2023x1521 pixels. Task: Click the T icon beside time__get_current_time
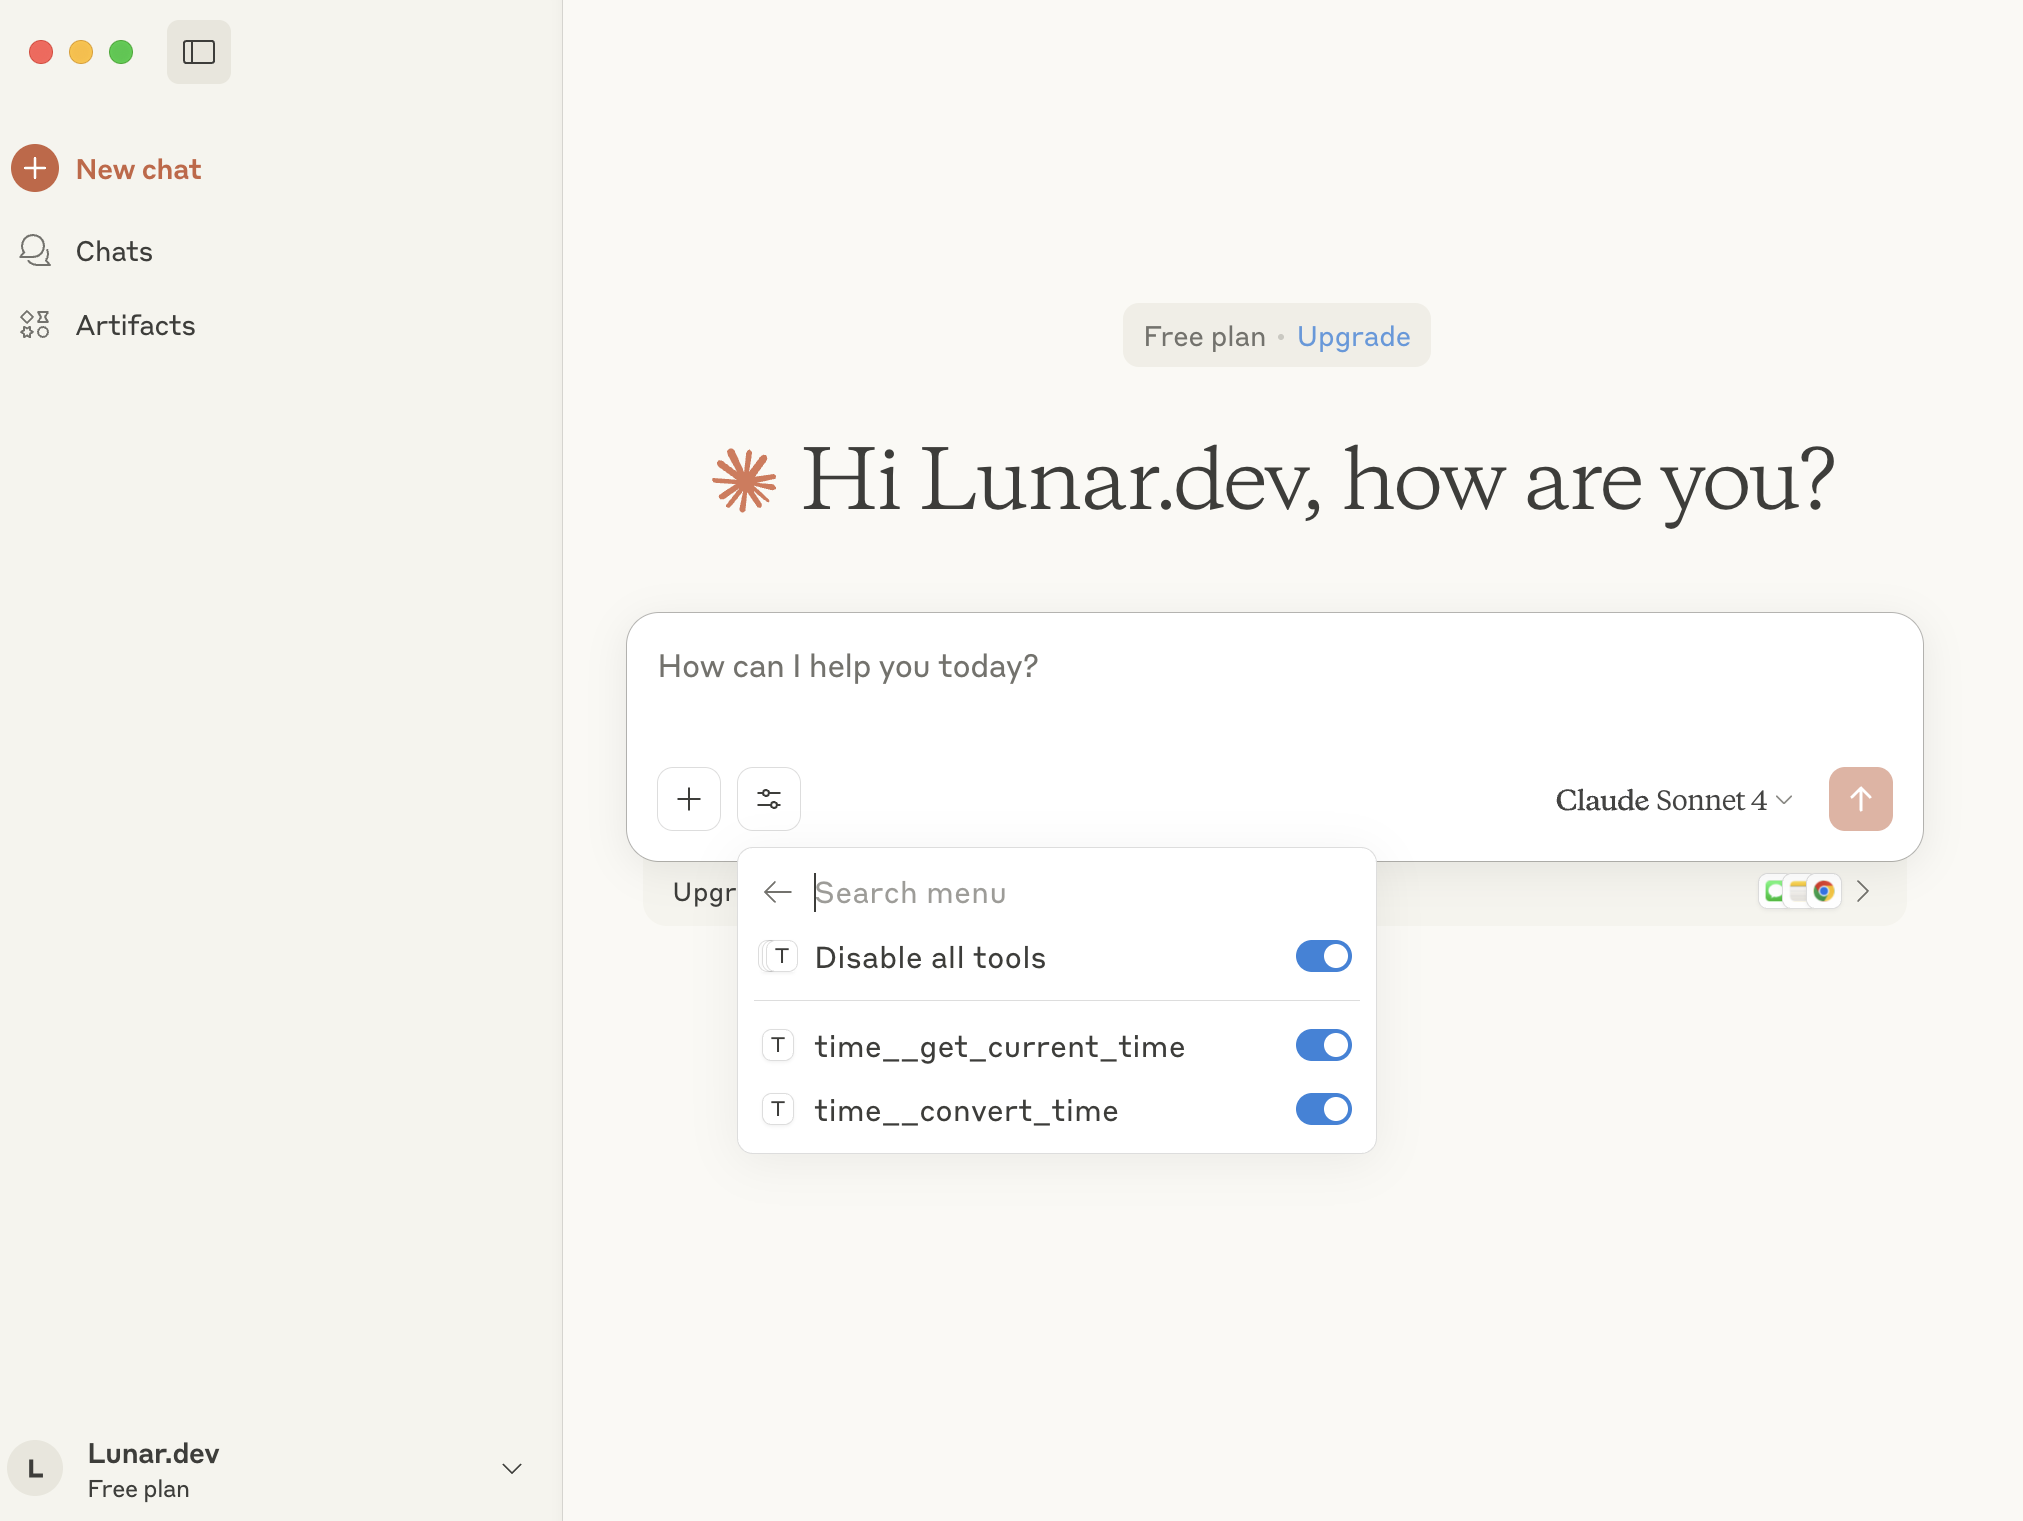pyautogui.click(x=778, y=1045)
